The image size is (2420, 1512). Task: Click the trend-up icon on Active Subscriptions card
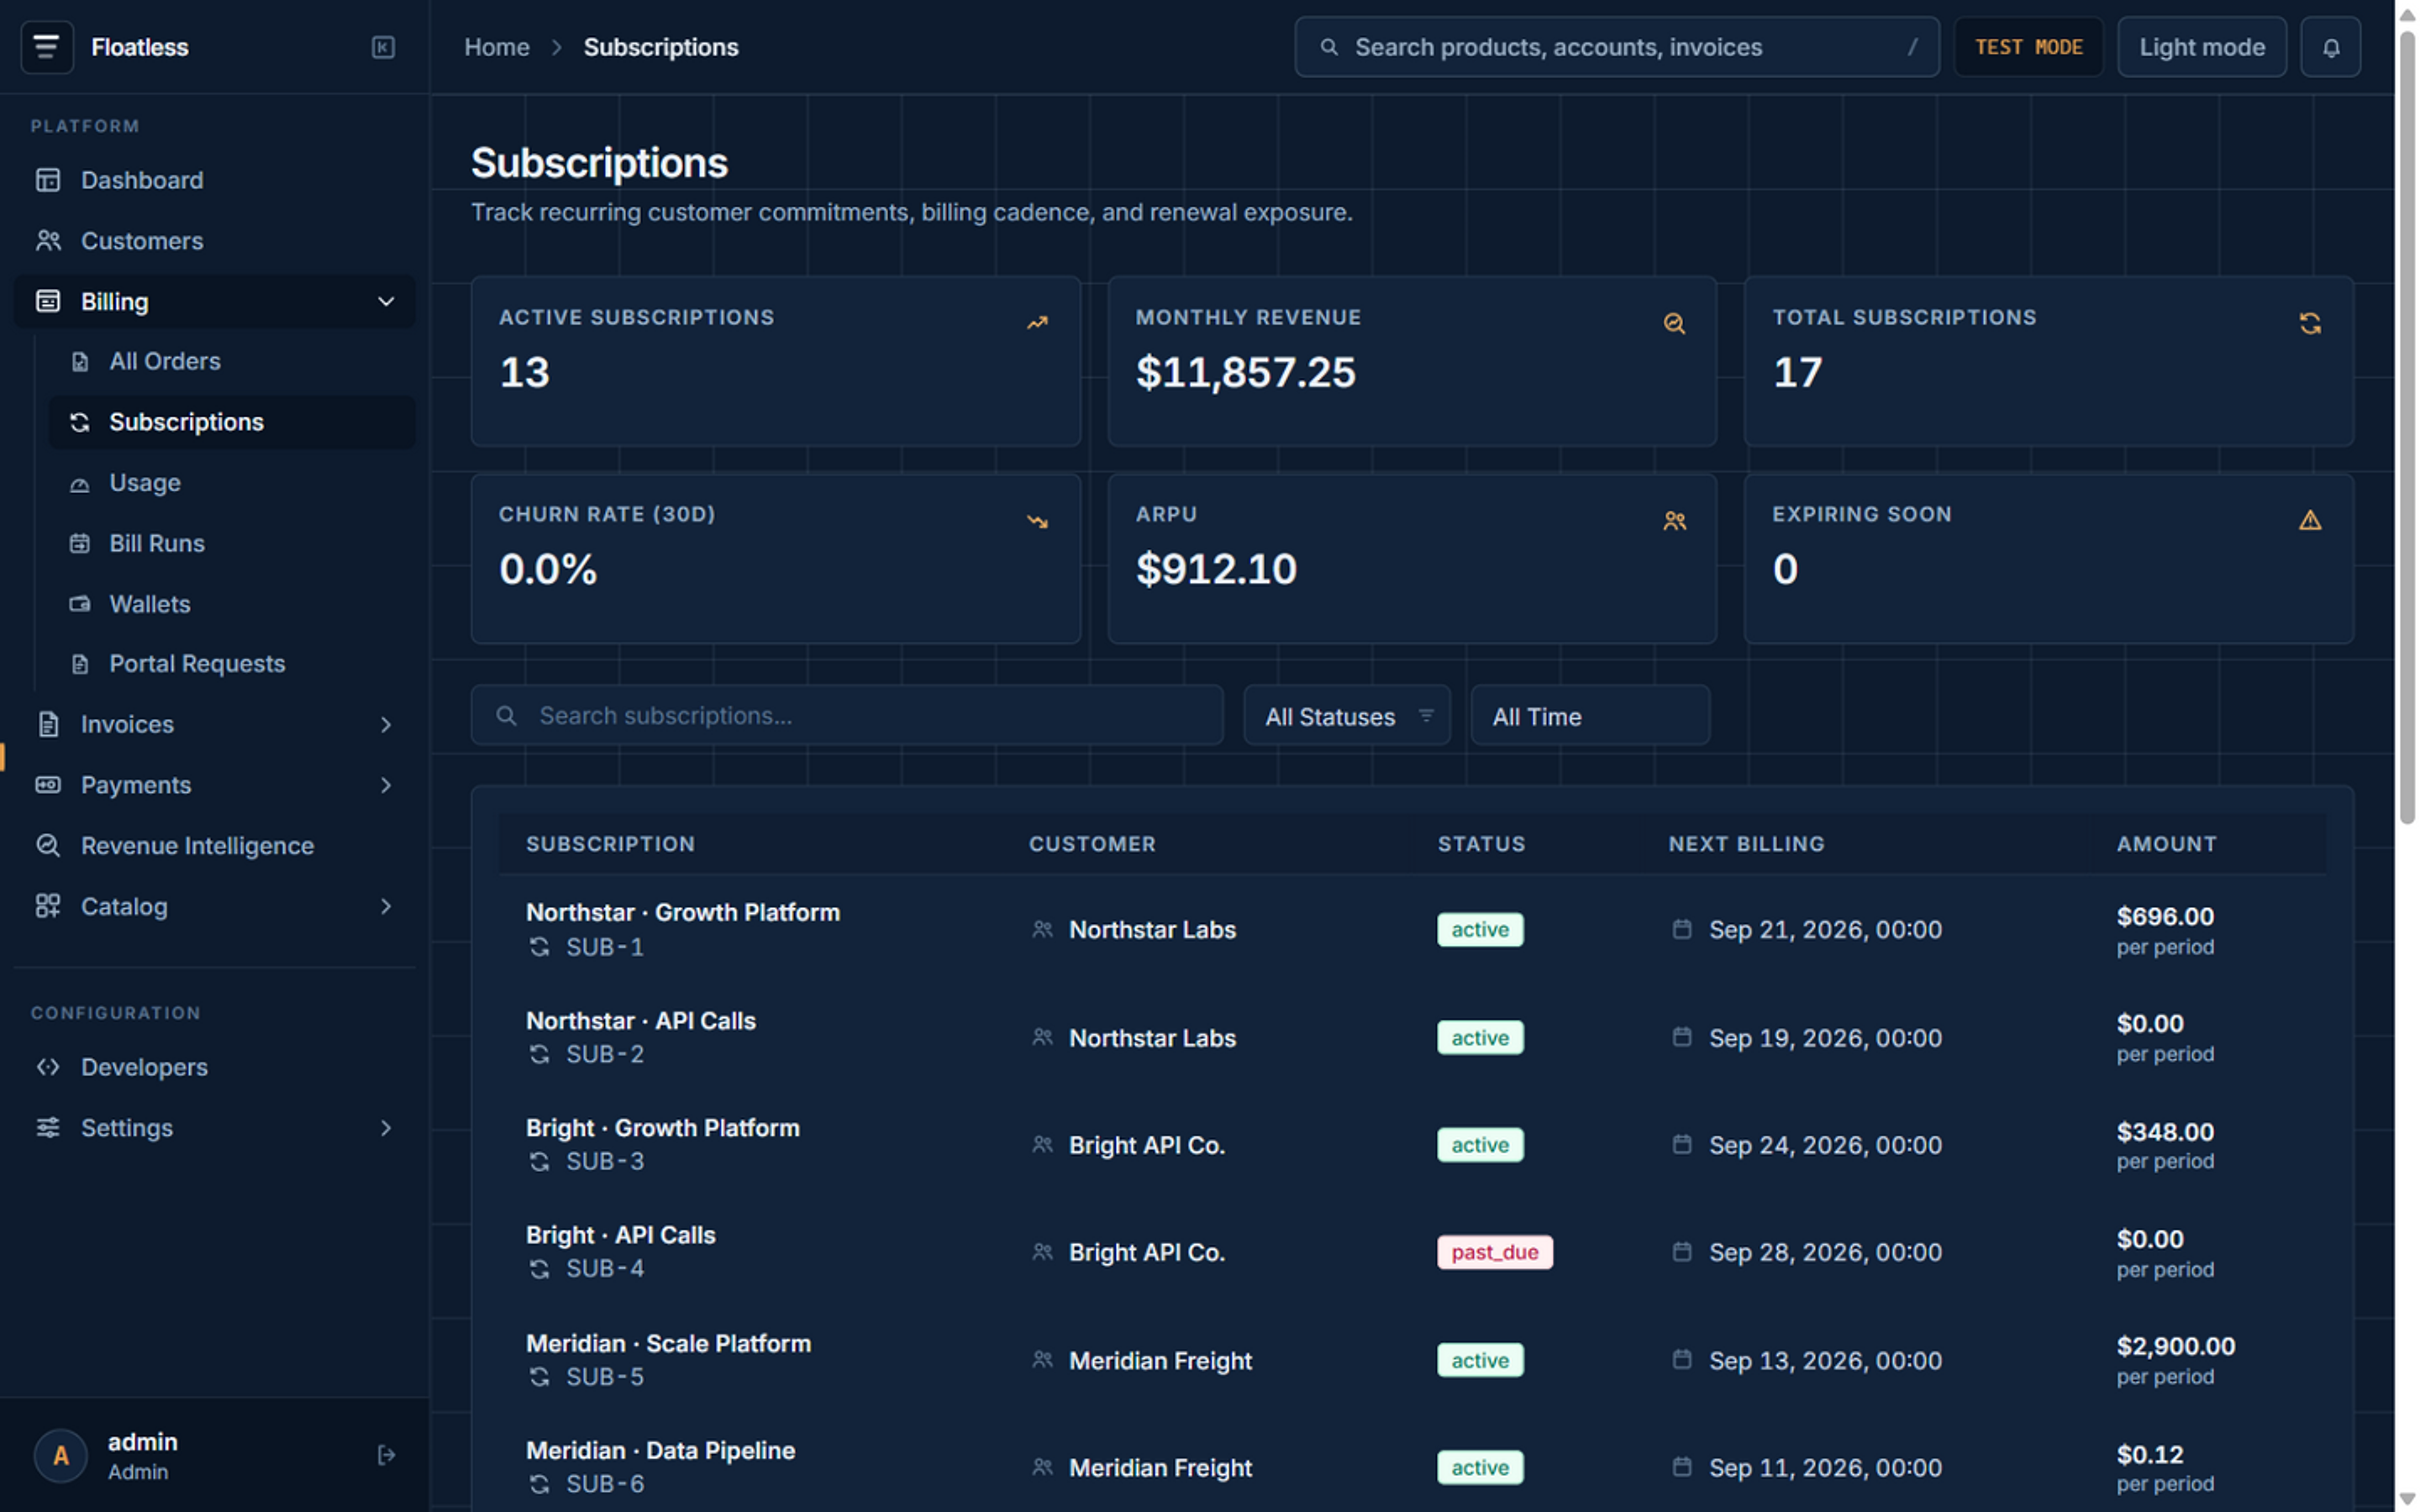click(1037, 323)
